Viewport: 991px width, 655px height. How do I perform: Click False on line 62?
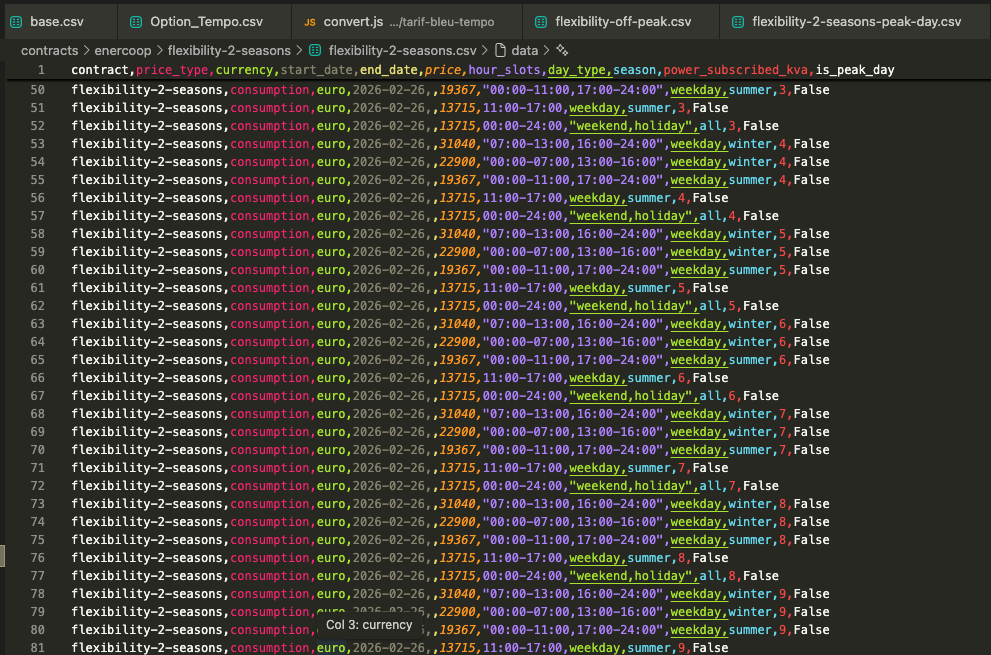pos(761,306)
